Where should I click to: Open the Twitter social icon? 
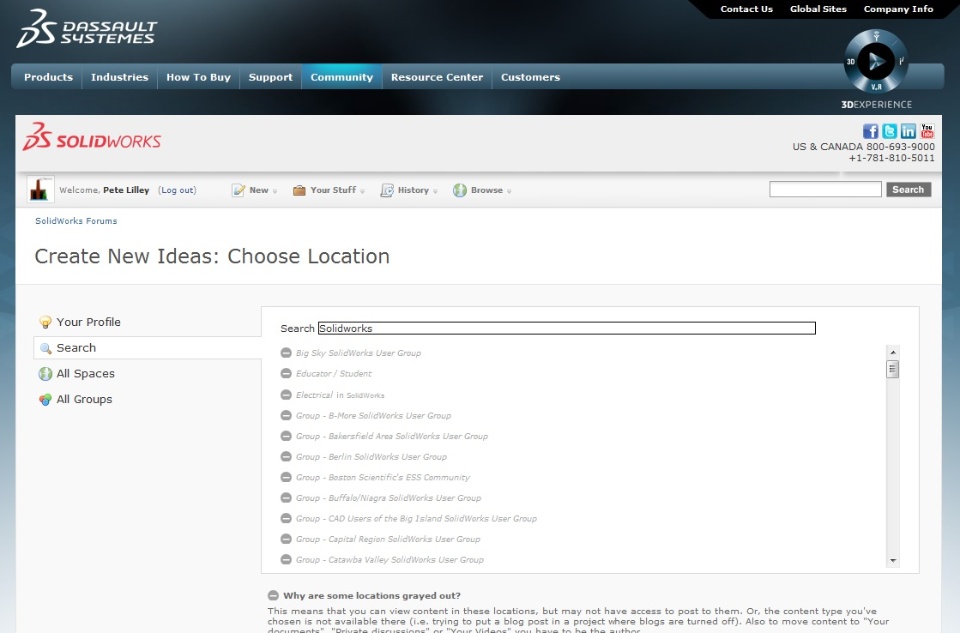tap(889, 131)
